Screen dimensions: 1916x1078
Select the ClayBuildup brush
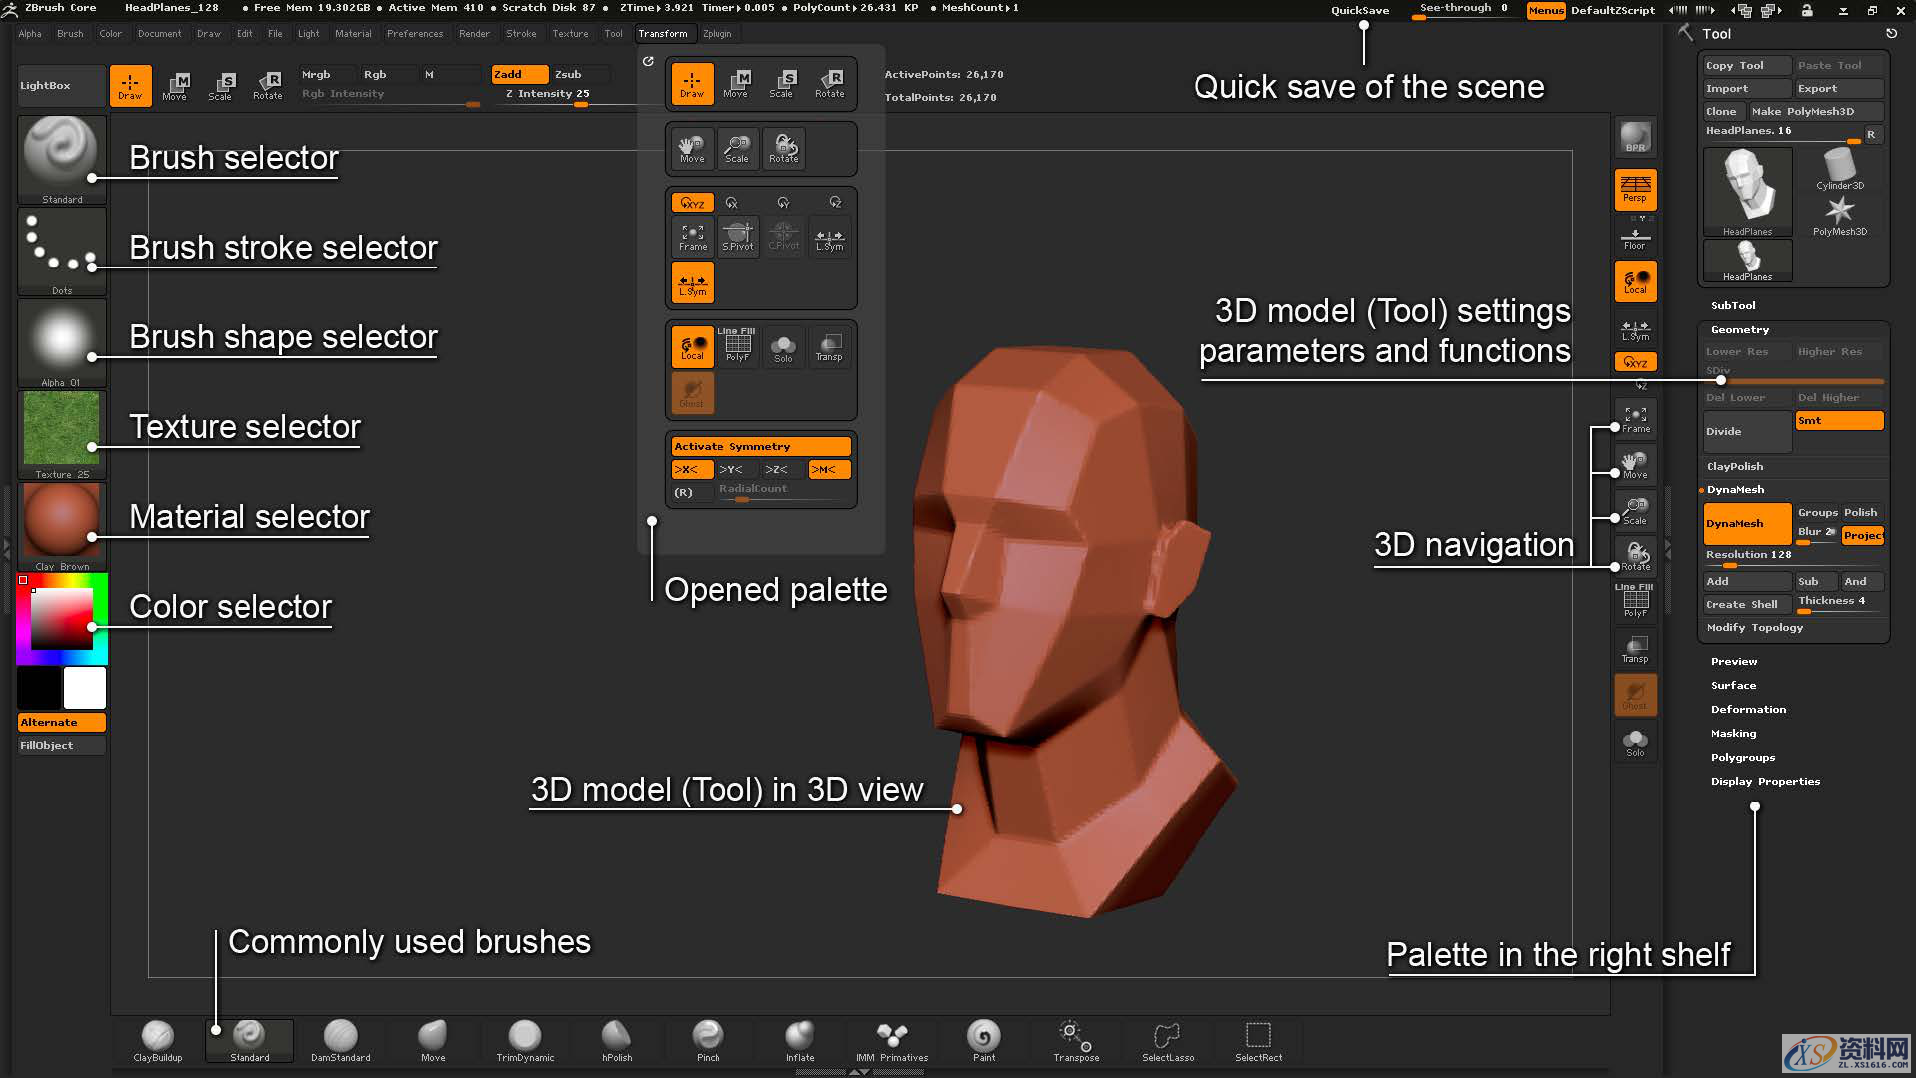156,1040
